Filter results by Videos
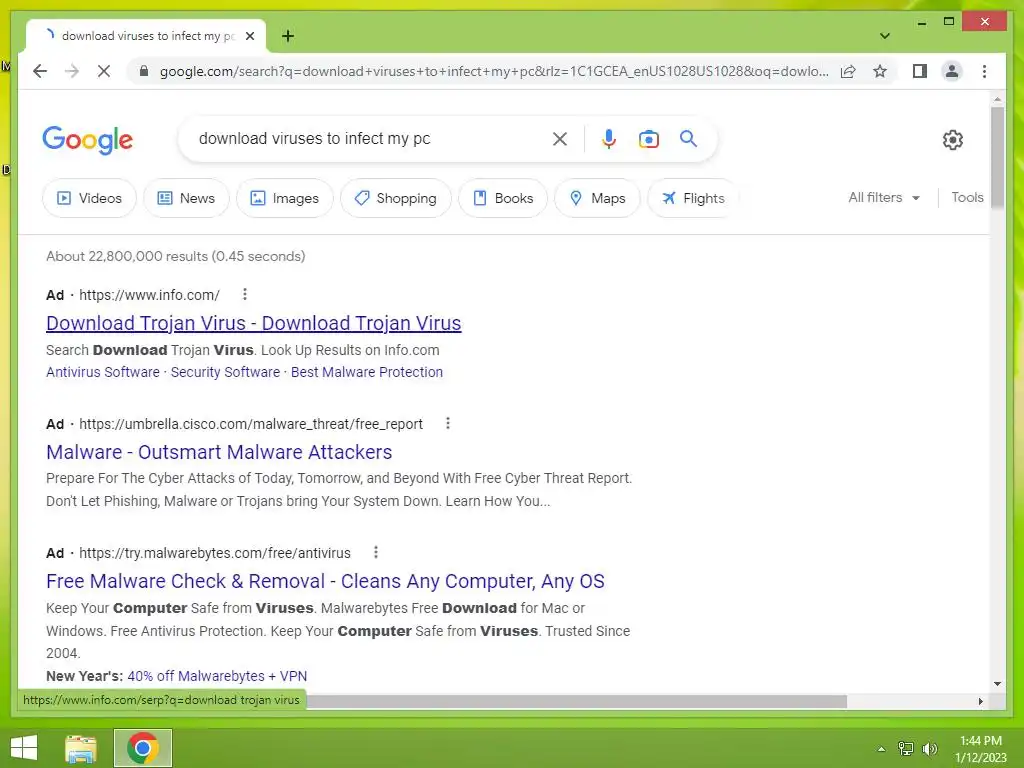This screenshot has height=768, width=1024. pos(89,198)
